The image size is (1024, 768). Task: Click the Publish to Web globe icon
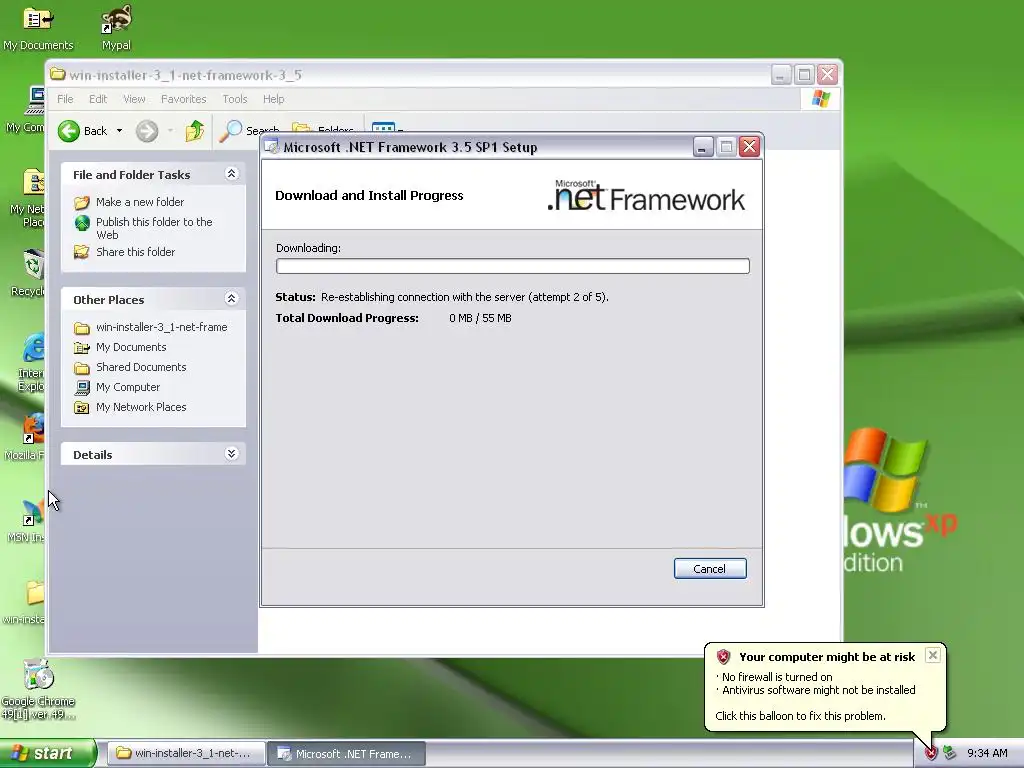[x=82, y=223]
